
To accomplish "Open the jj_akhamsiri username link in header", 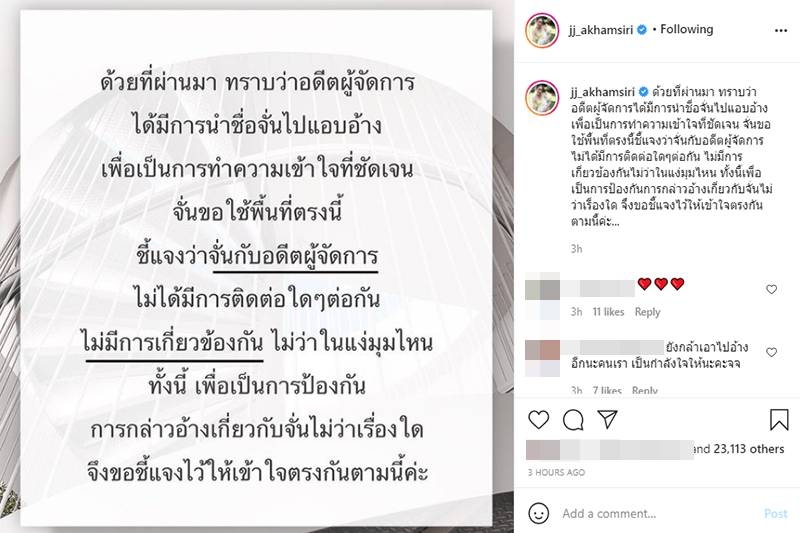I will (x=601, y=30).
